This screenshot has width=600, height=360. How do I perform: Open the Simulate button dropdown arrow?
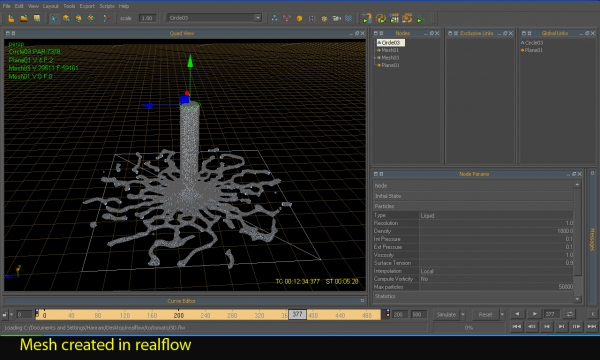click(x=463, y=314)
